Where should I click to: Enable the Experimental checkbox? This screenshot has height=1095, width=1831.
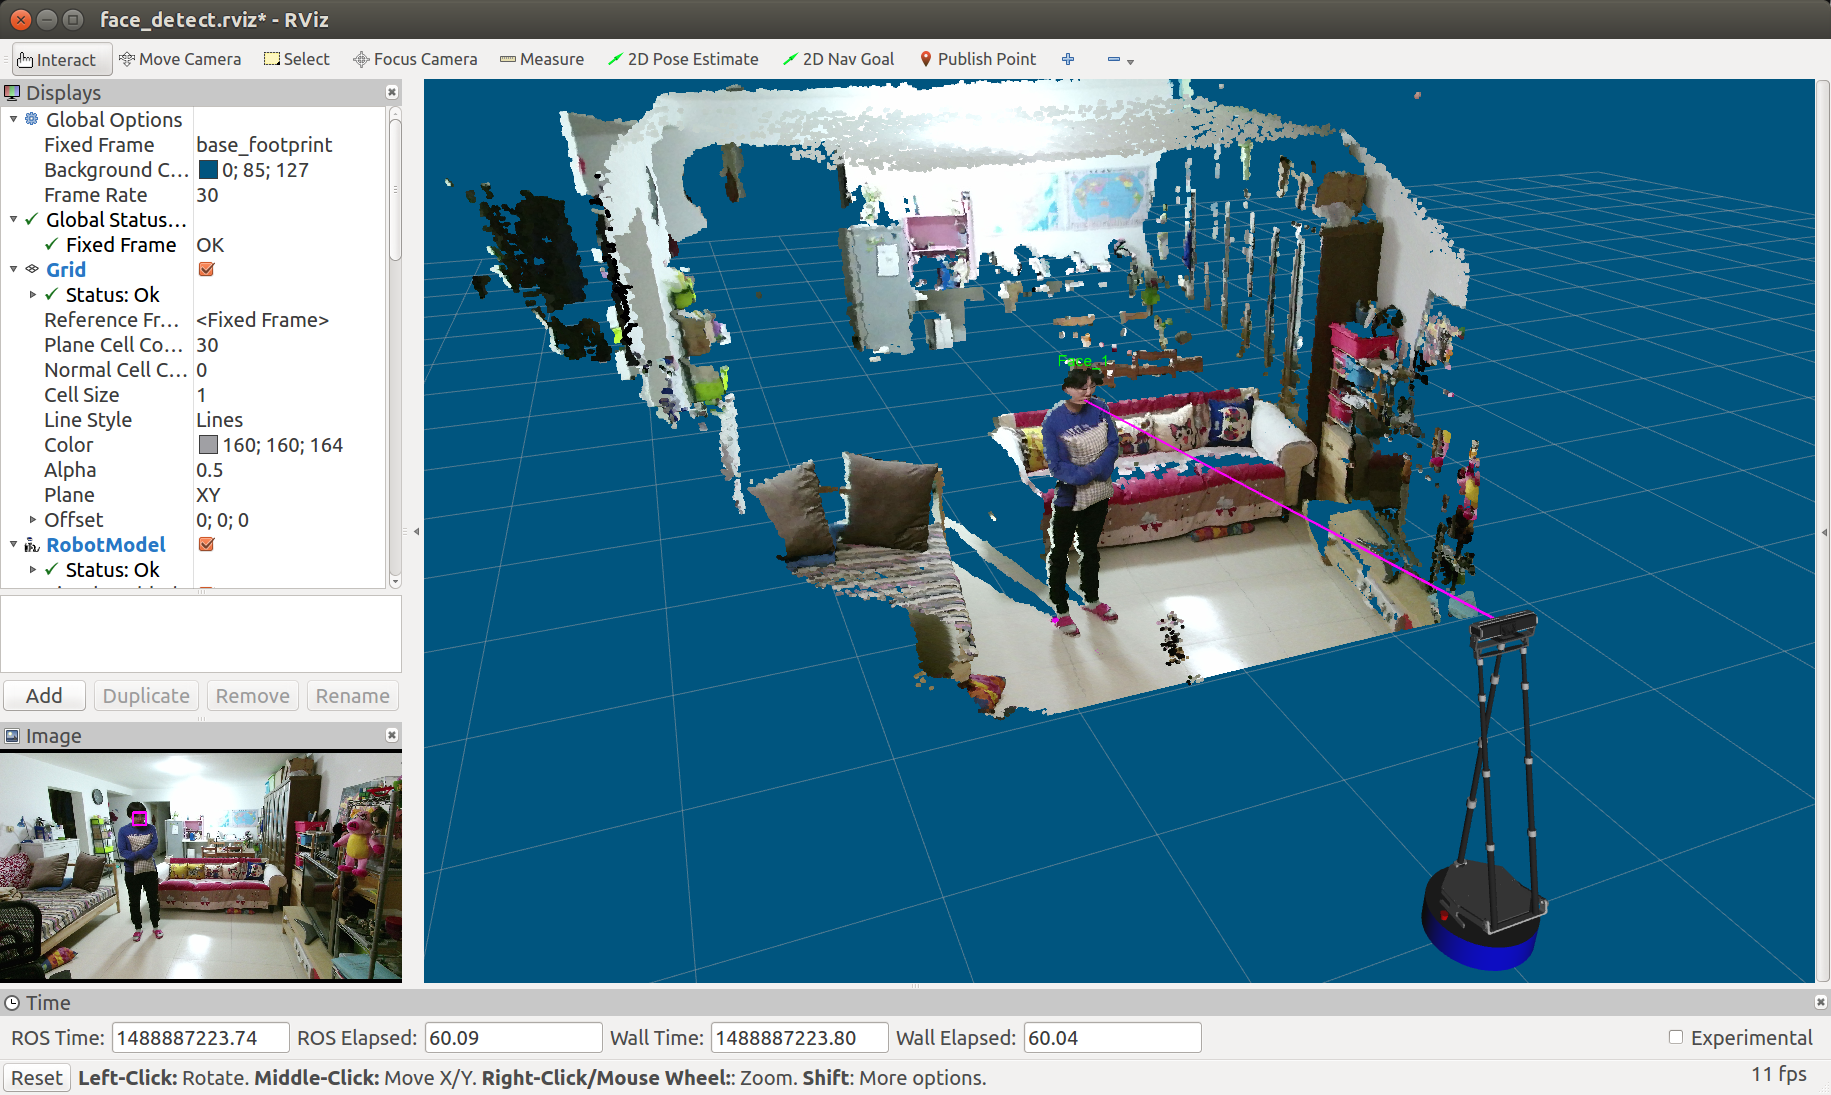(x=1676, y=1038)
